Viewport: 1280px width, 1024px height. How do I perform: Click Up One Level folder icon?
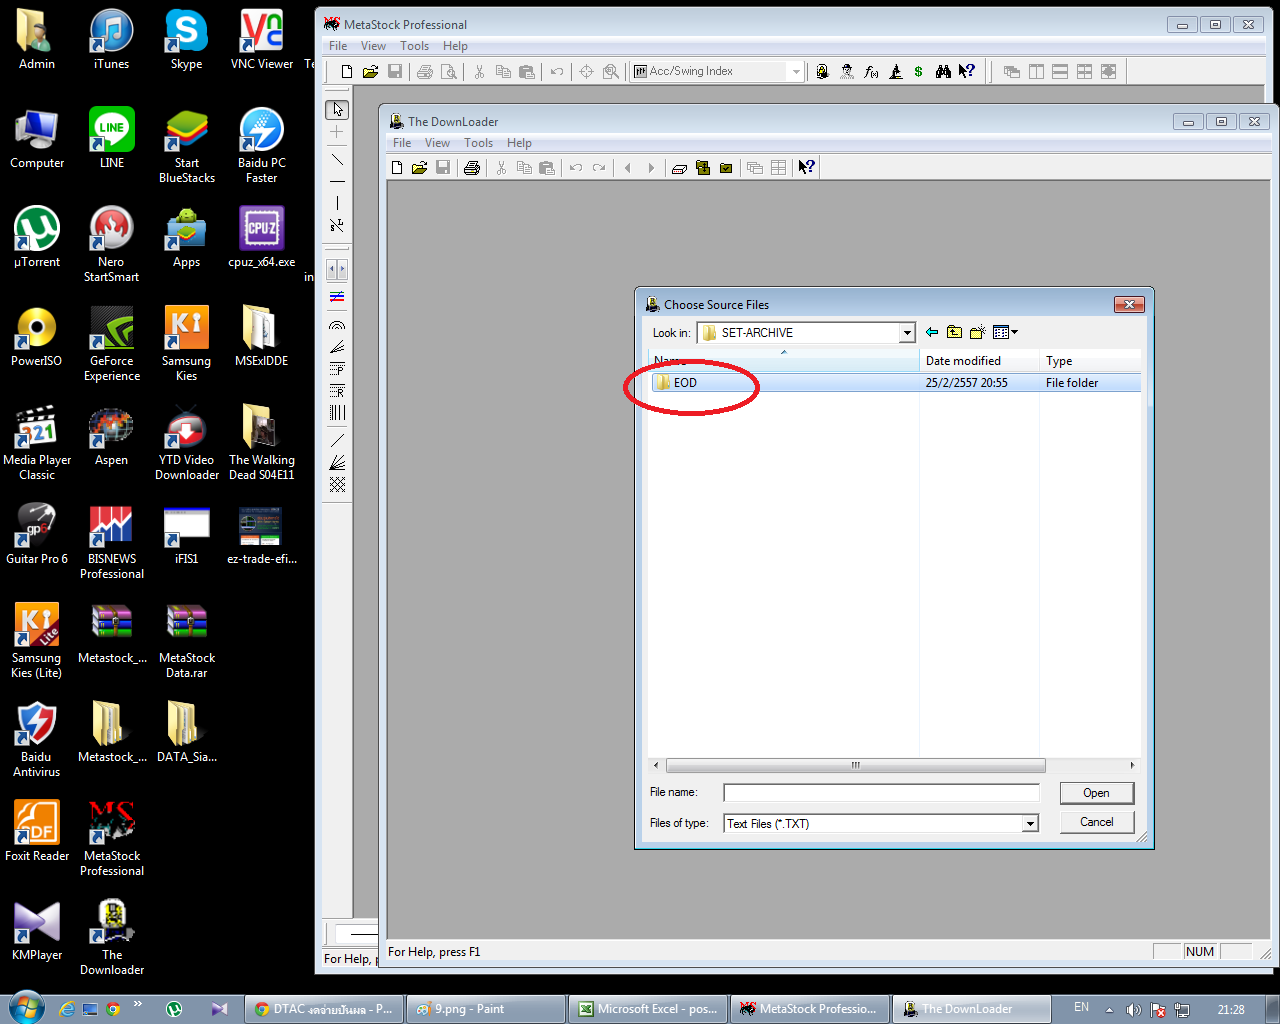coord(955,332)
